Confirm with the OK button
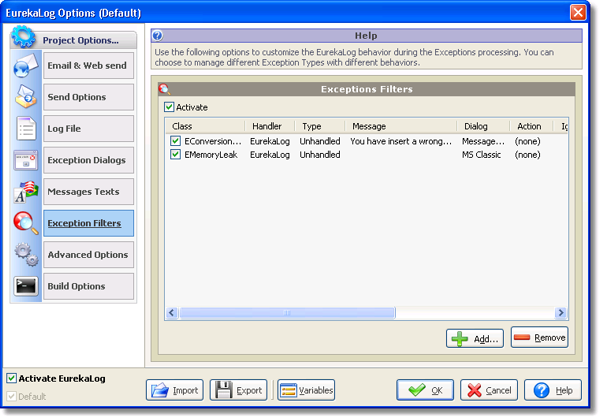 [x=425, y=390]
